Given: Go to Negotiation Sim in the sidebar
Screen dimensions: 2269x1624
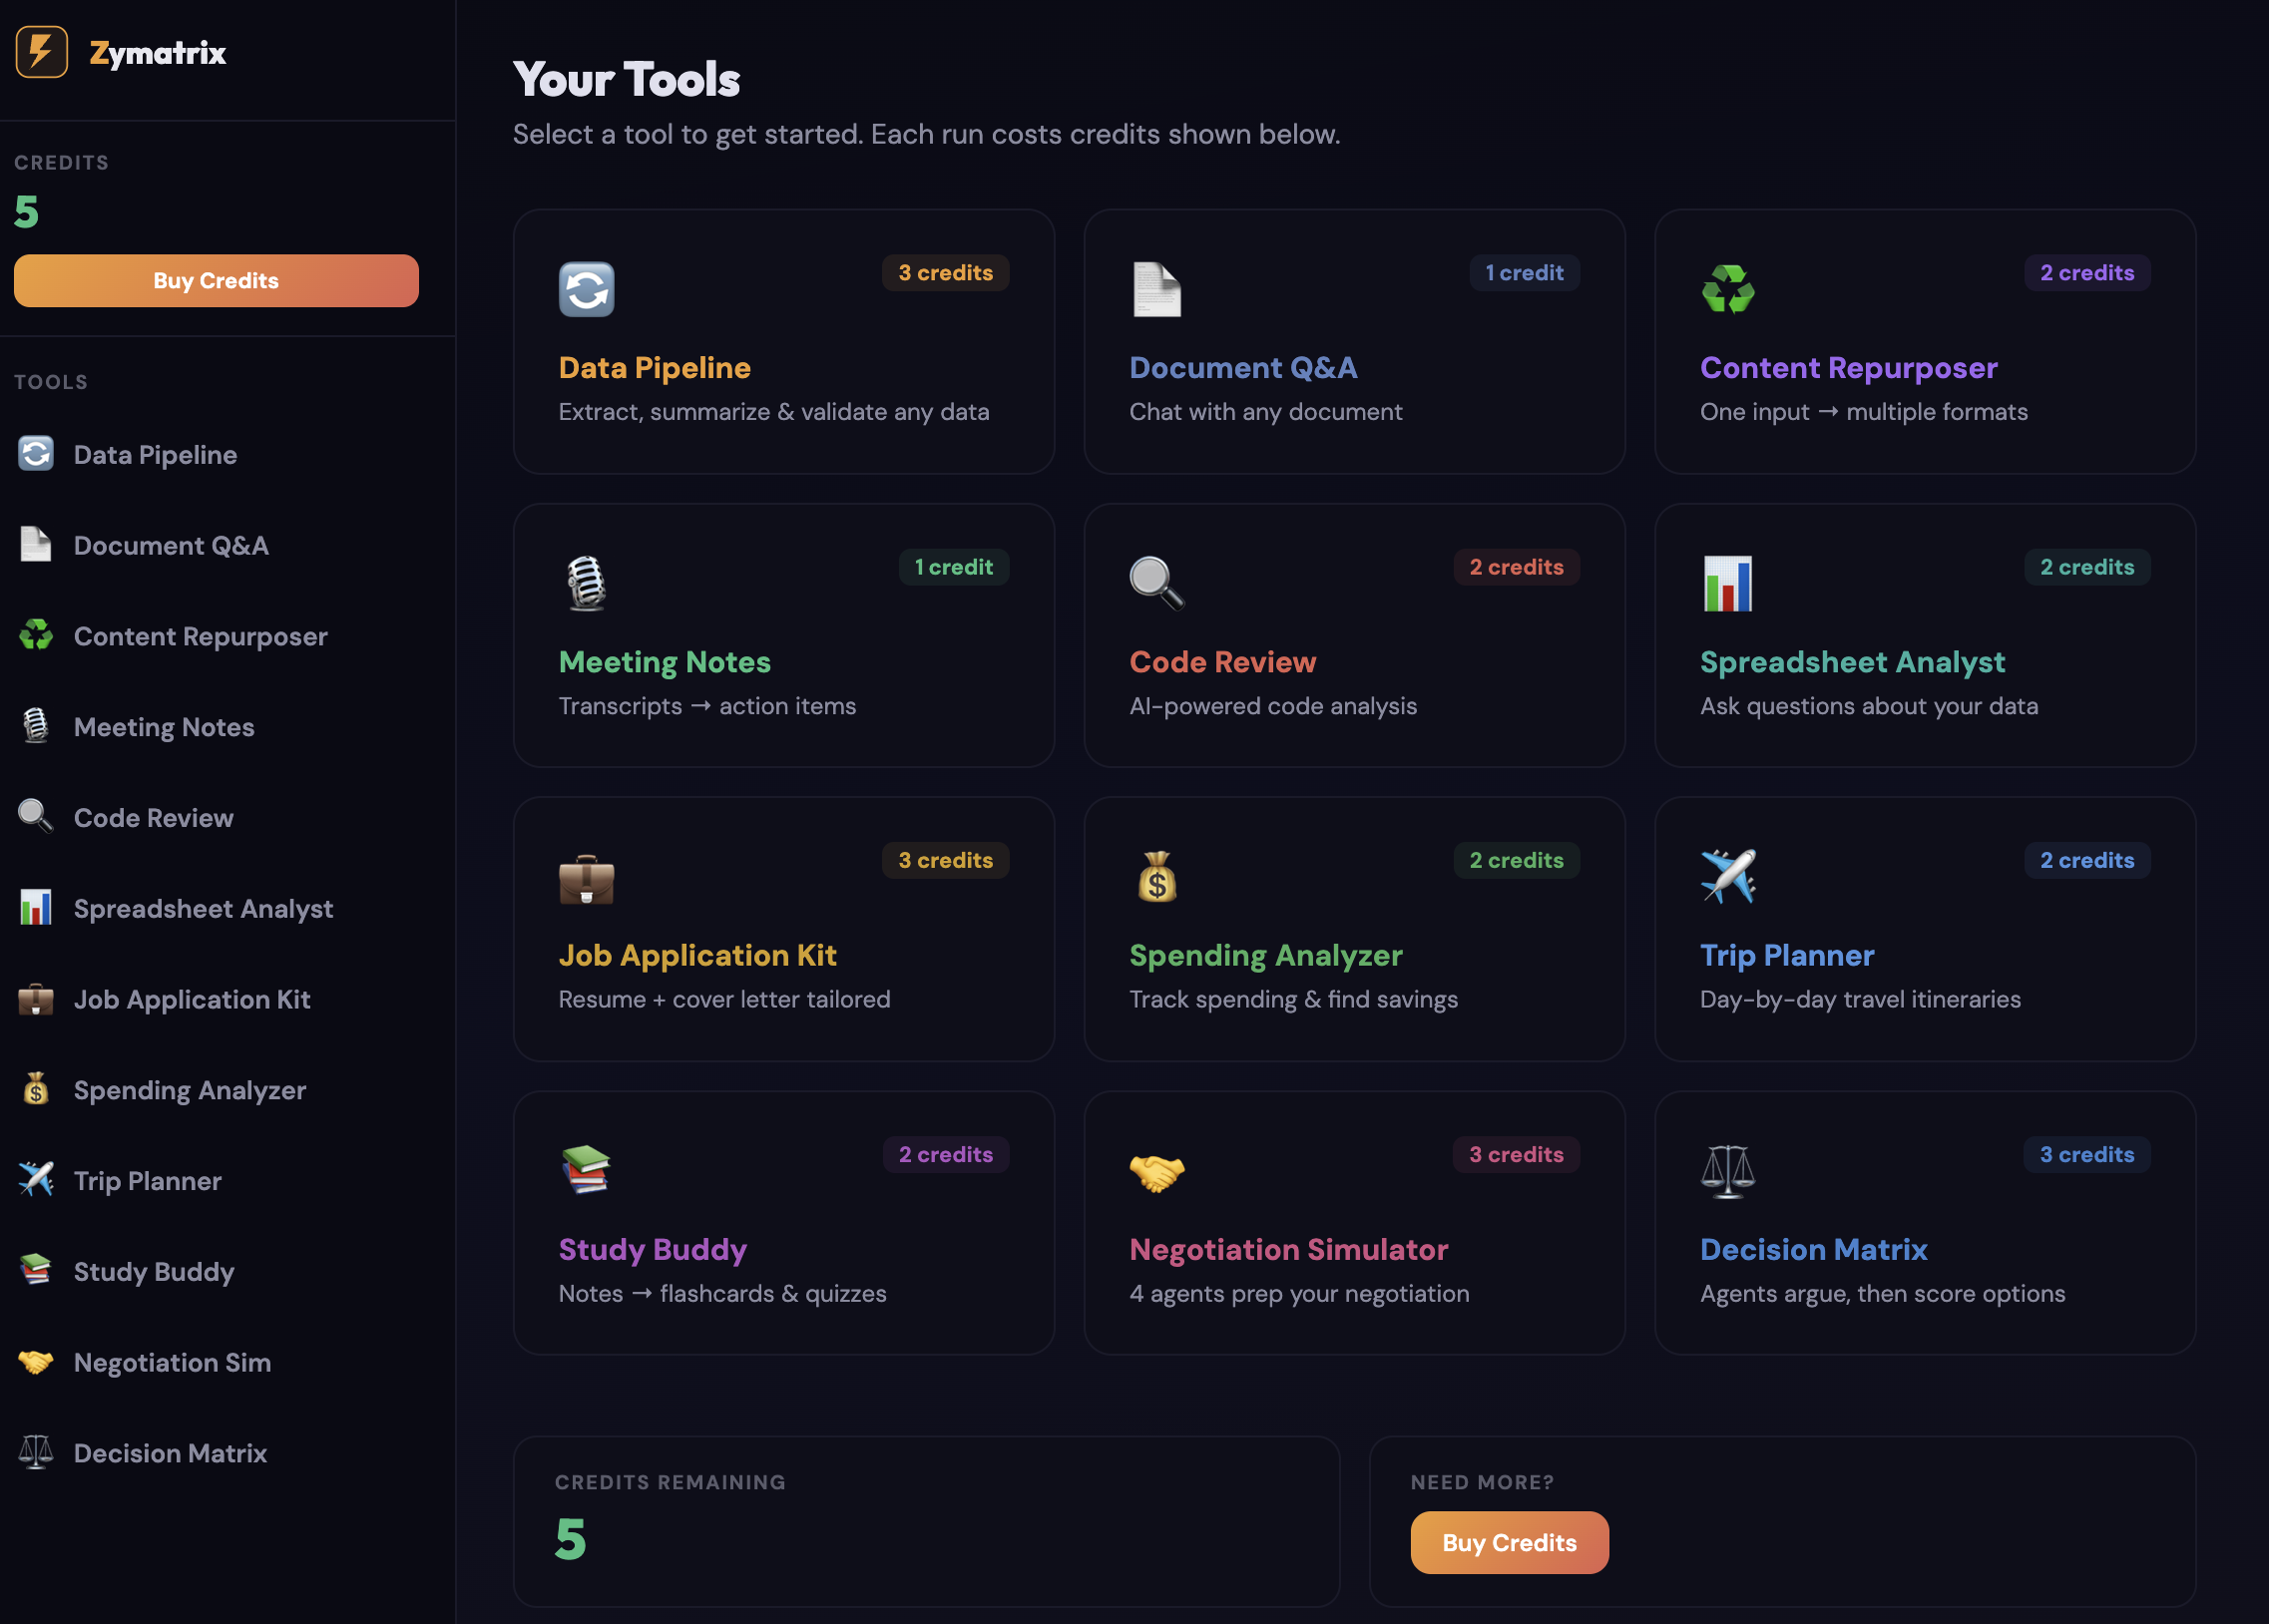Looking at the screenshot, I should 172,1362.
